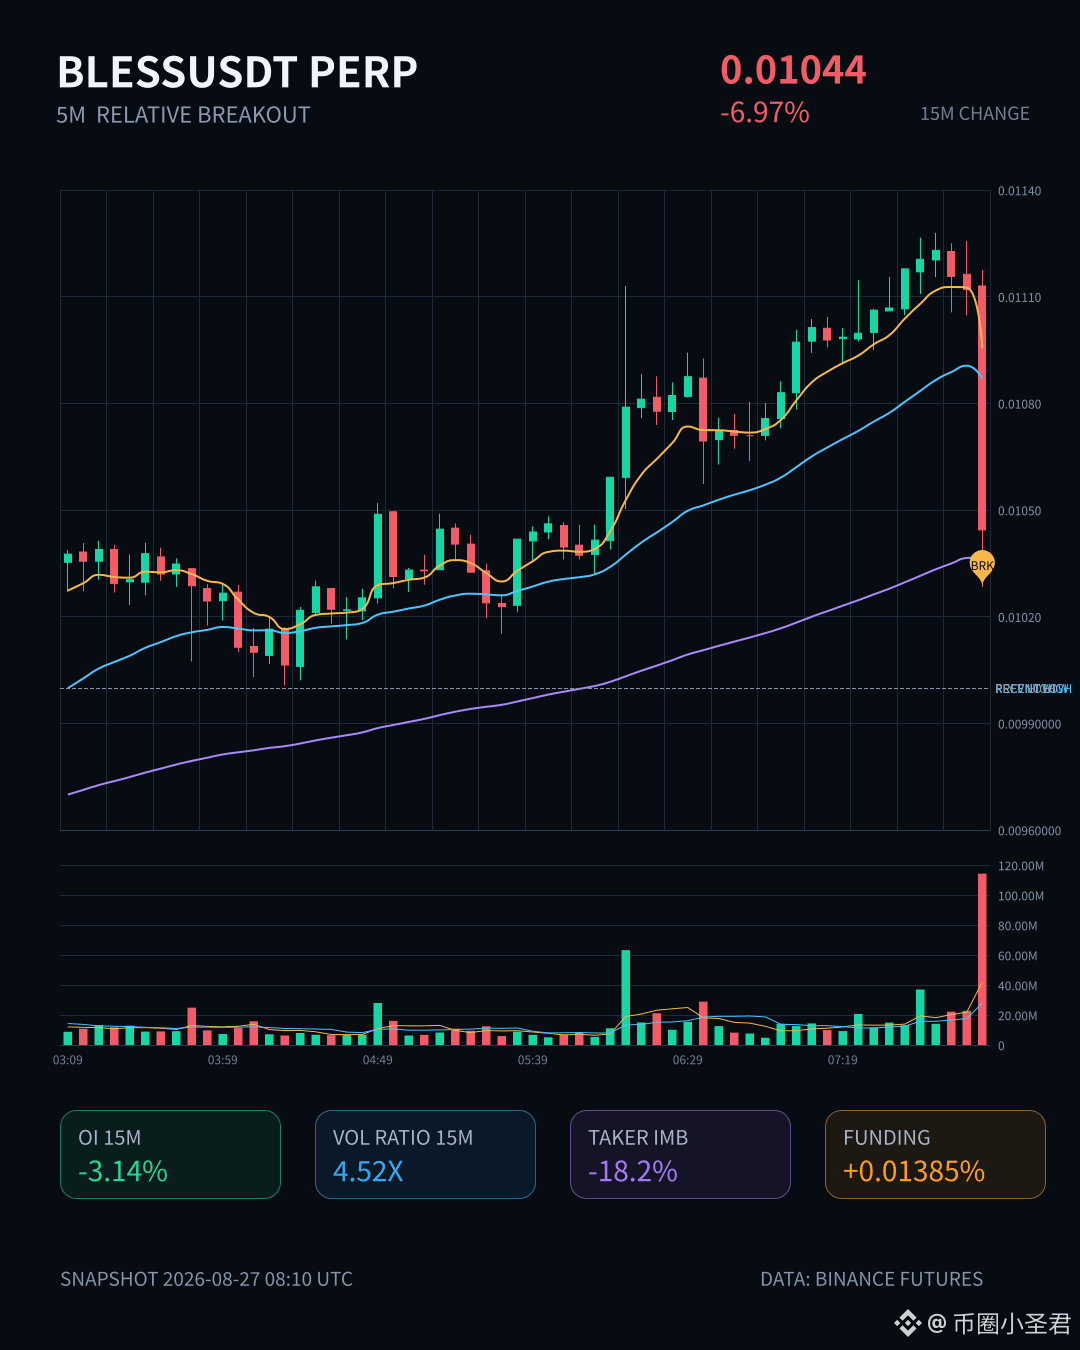Click the -6.97% change value
Viewport: 1080px width, 1350px height.
pyautogui.click(x=765, y=112)
